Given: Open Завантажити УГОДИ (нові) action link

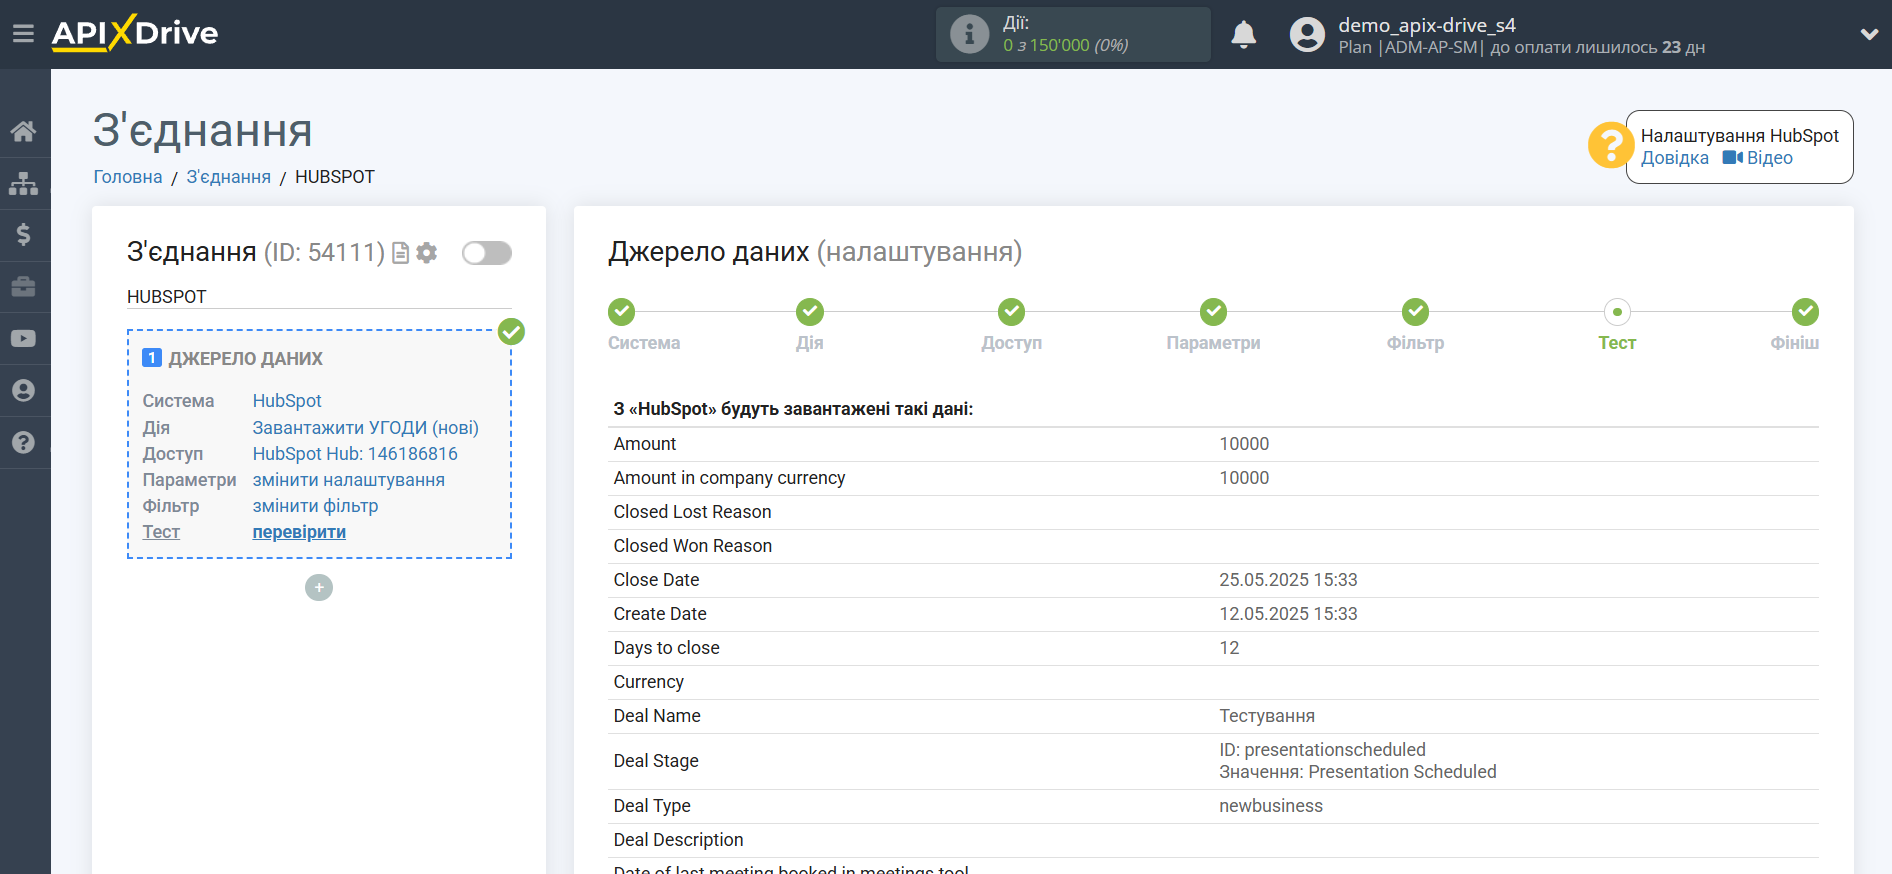Looking at the screenshot, I should click(x=366, y=428).
